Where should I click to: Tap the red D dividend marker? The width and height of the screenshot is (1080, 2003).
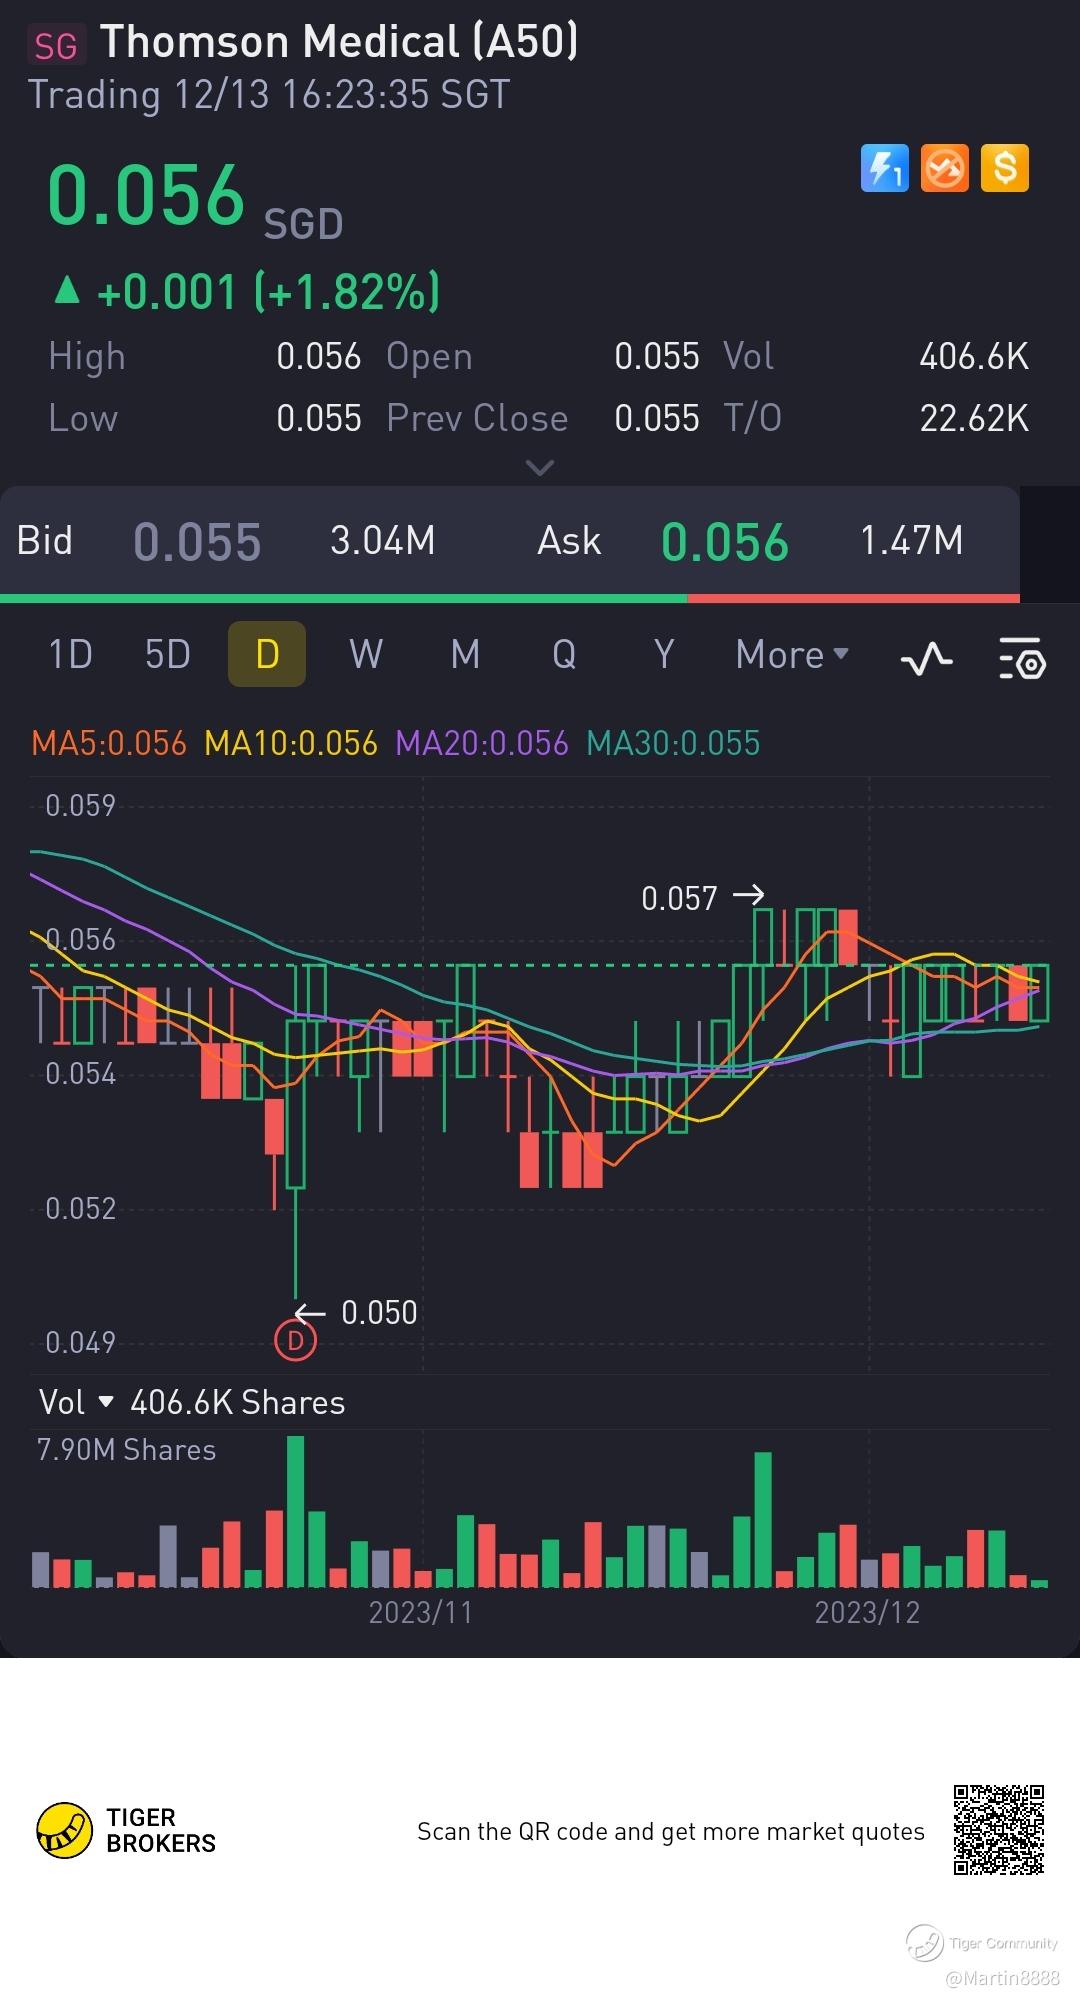pyautogui.click(x=295, y=1340)
